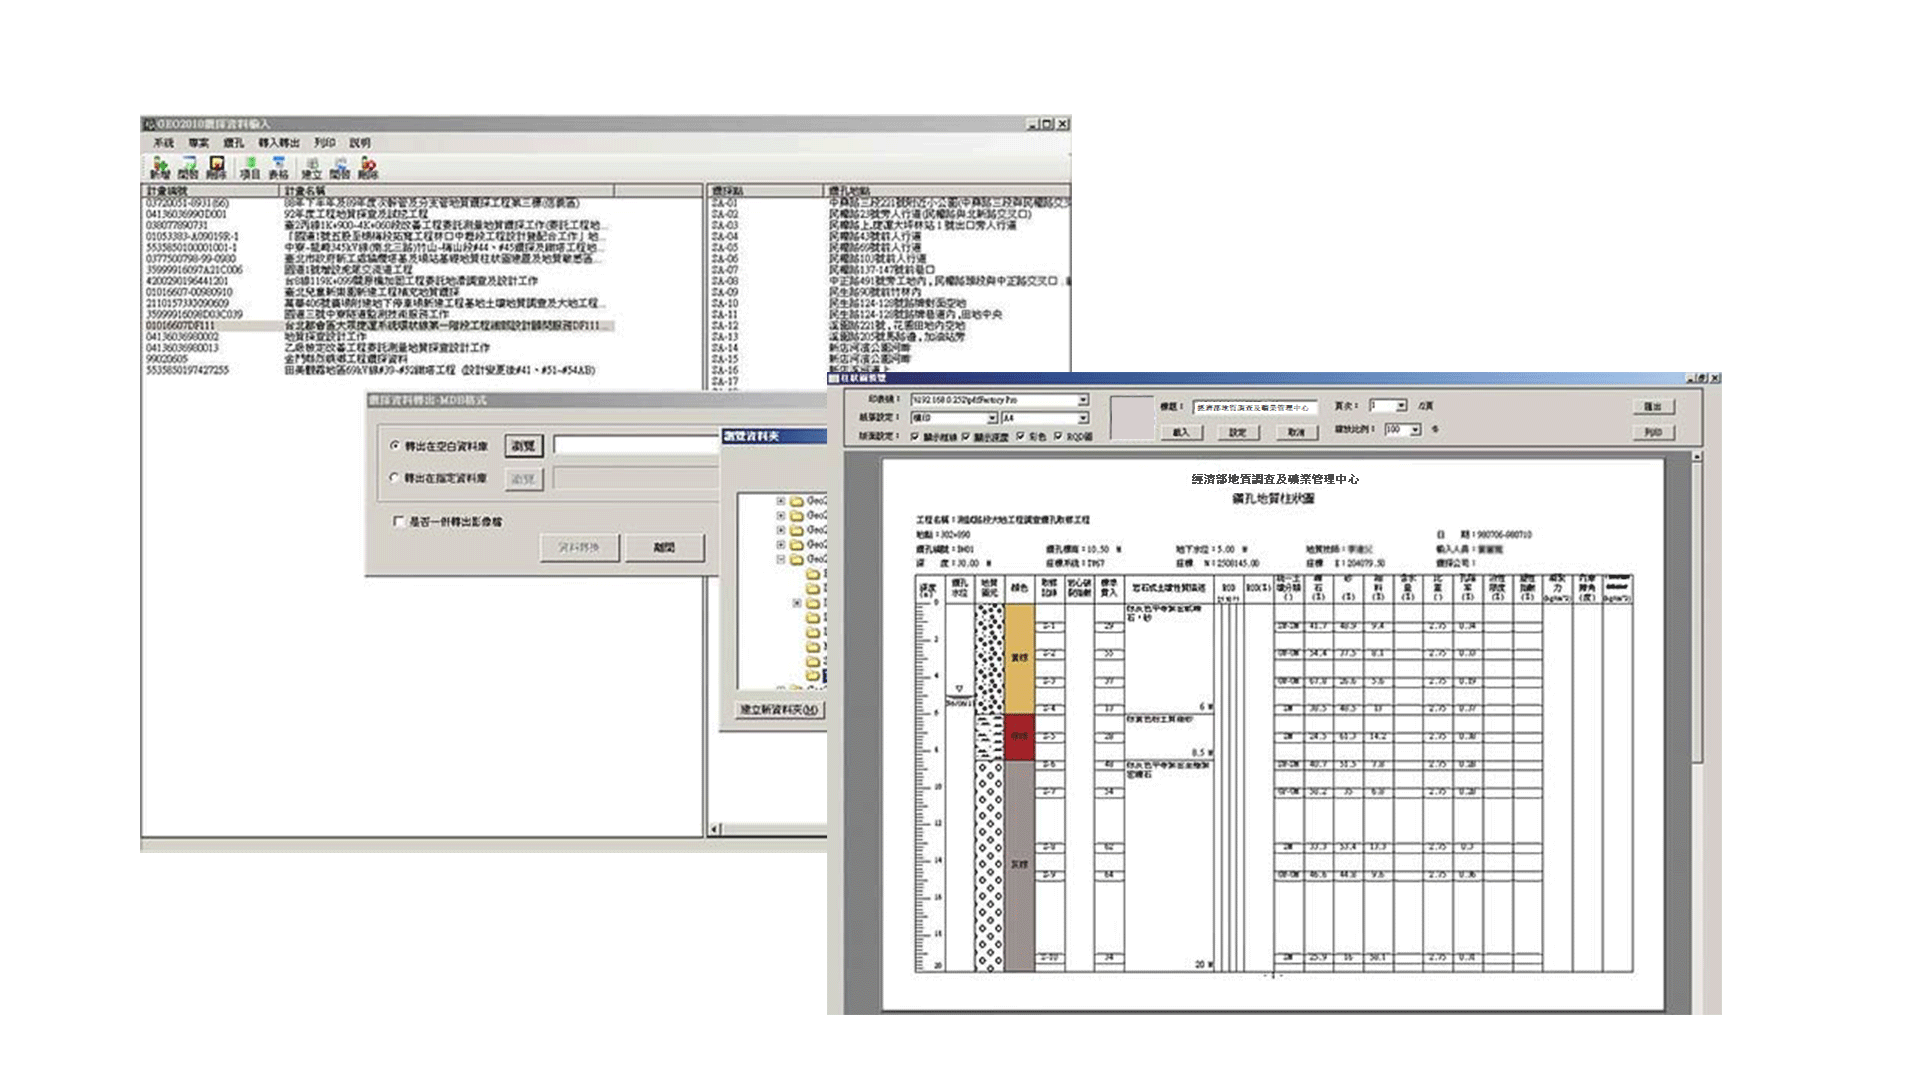The image size is (1920, 1080).
Task: Select the second Geo folder icon in the tree
Action: click(x=797, y=516)
